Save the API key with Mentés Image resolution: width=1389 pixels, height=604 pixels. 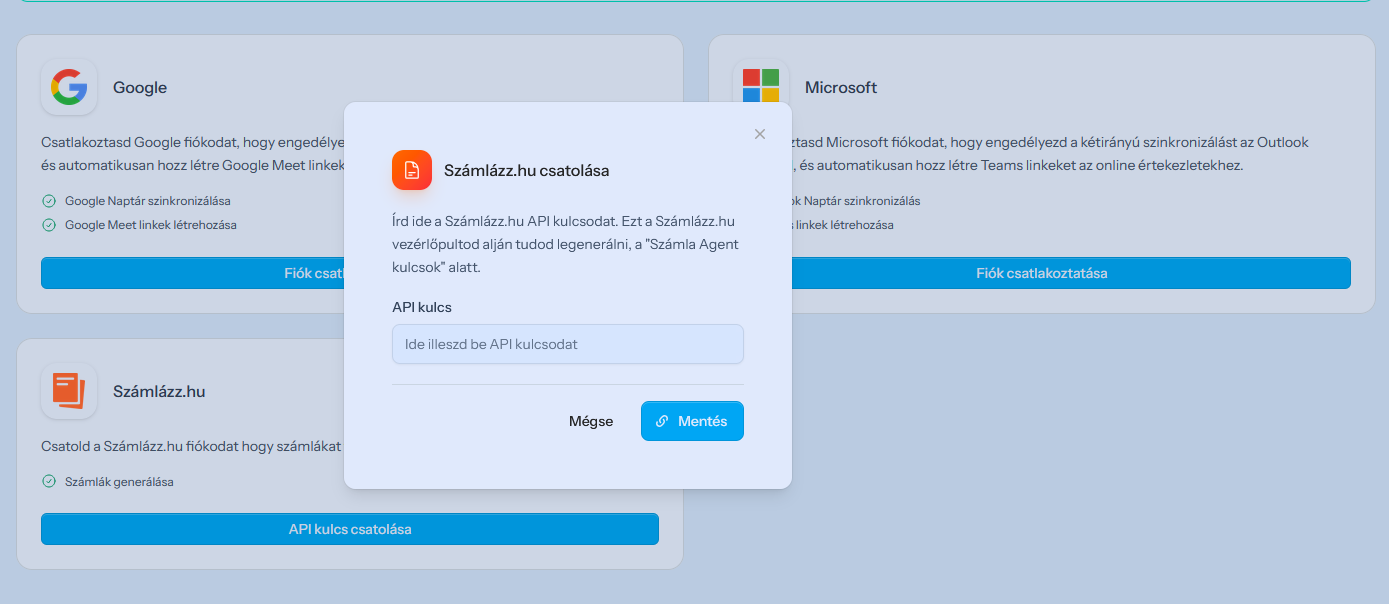(x=692, y=421)
